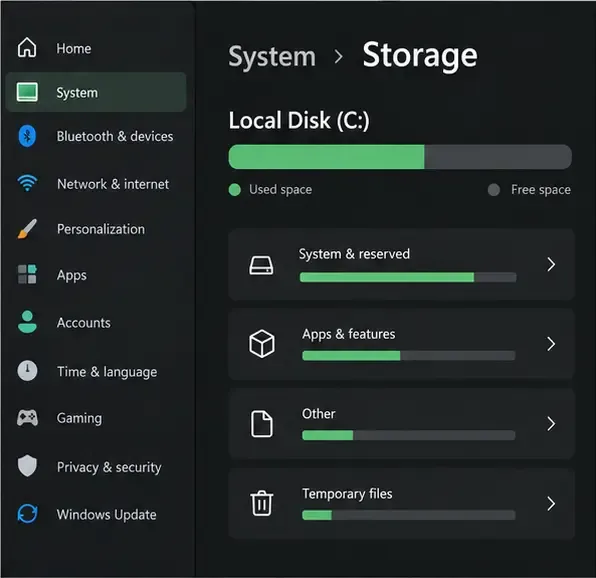The width and height of the screenshot is (596, 578).
Task: Click the Other usage bar
Action: (409, 435)
